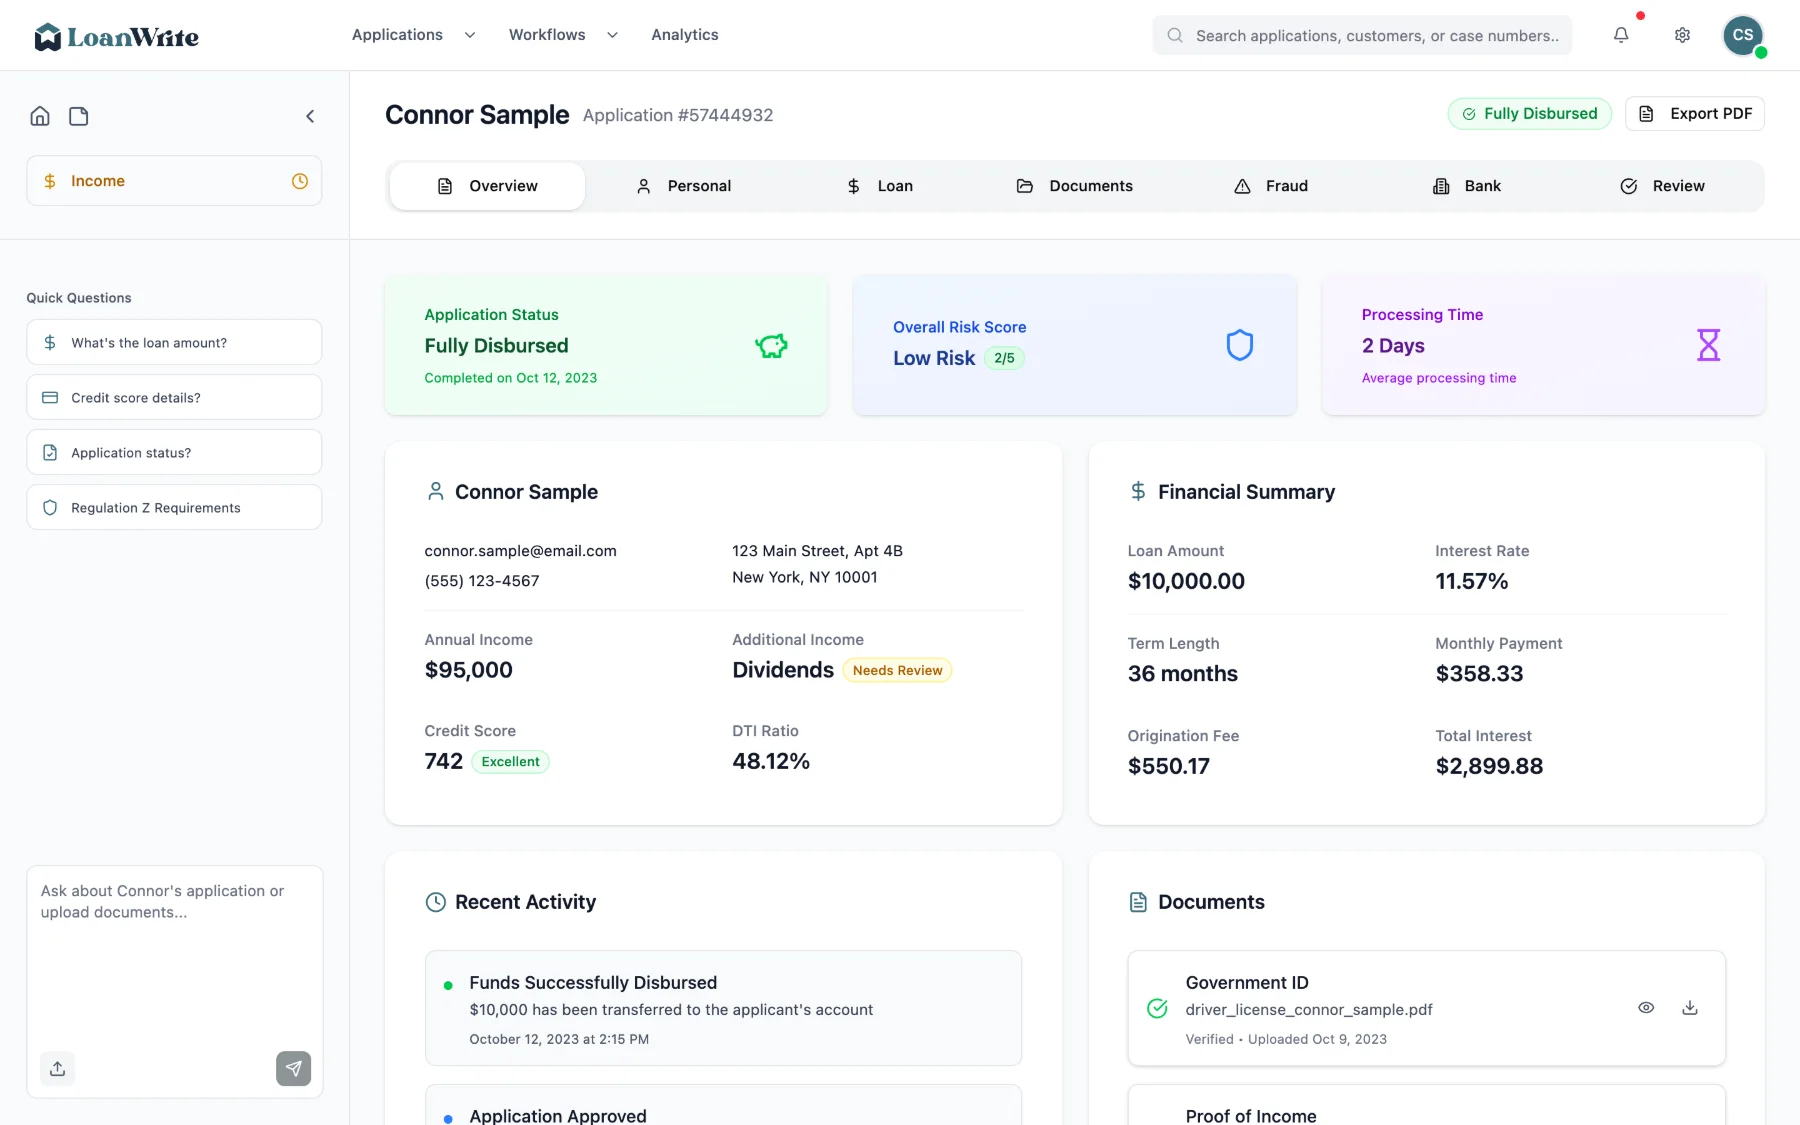The height and width of the screenshot is (1125, 1800).
Task: Switch to the Loan tab
Action: tap(880, 186)
